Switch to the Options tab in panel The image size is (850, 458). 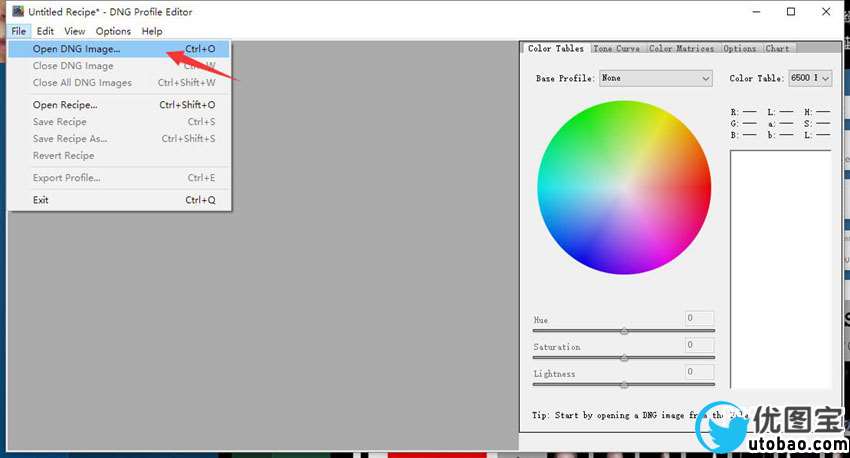tap(739, 49)
